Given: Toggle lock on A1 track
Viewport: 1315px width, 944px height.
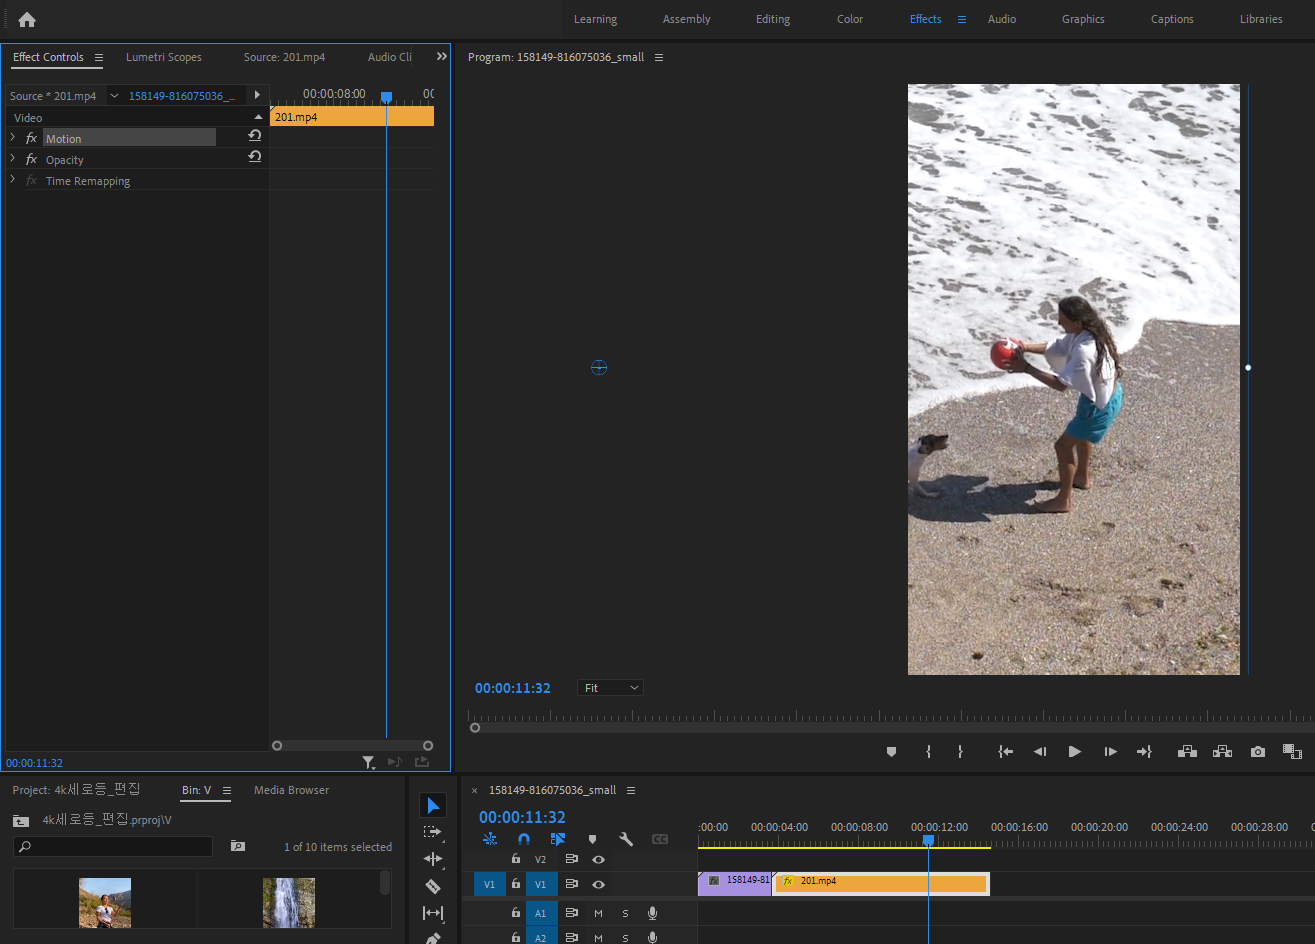Looking at the screenshot, I should [516, 912].
